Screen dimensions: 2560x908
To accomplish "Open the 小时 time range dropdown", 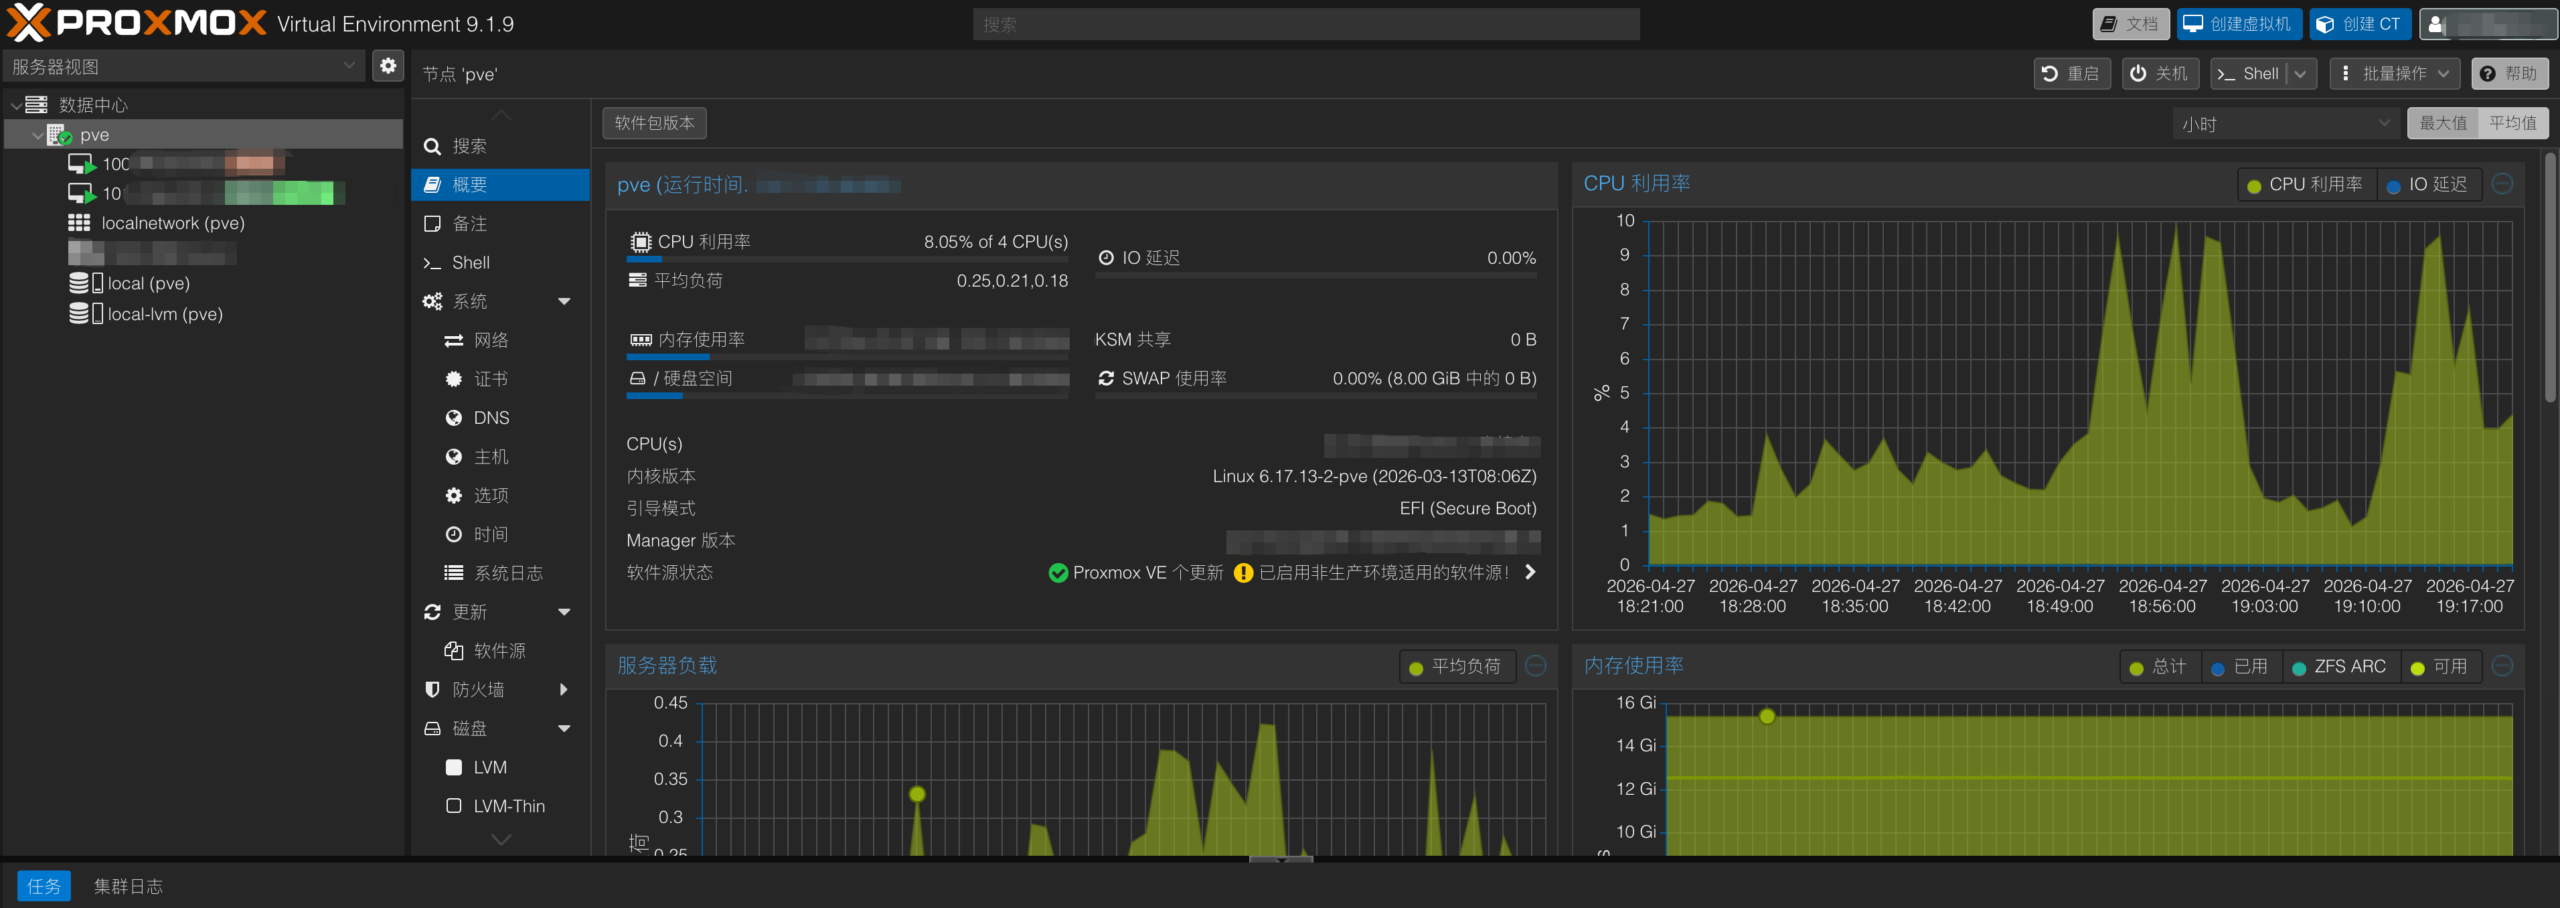I will (2287, 123).
